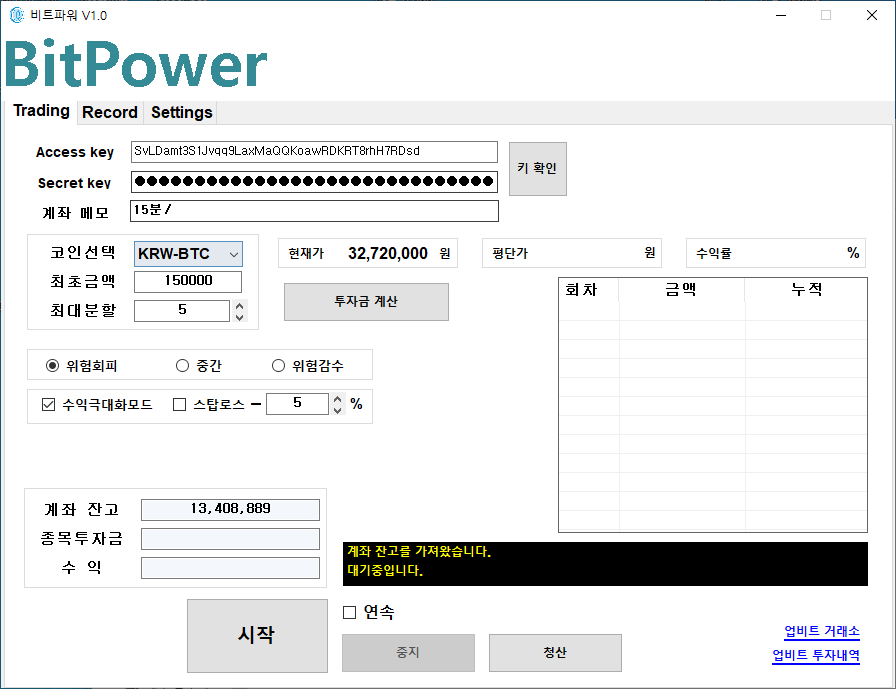Open the Settings tab

click(x=182, y=112)
